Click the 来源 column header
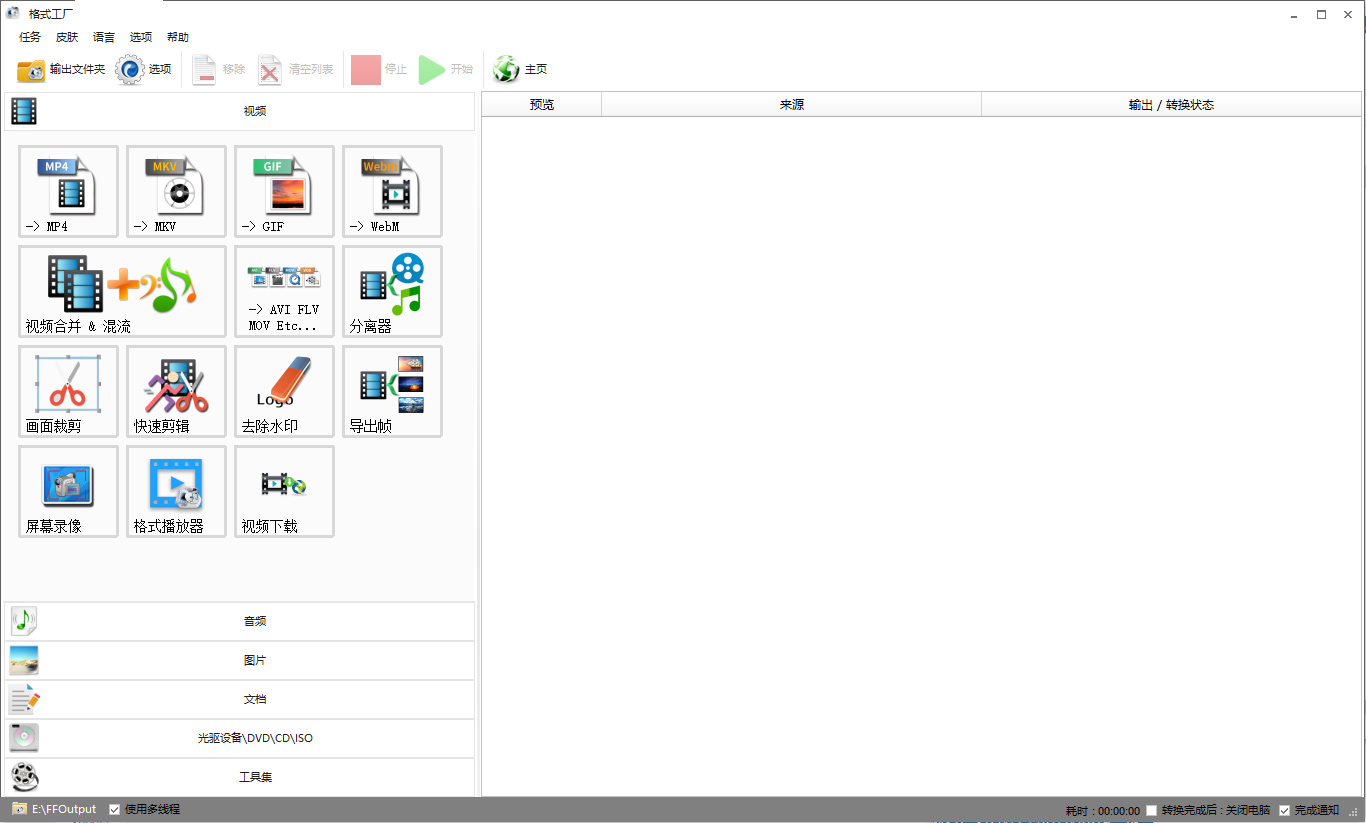 (x=792, y=104)
